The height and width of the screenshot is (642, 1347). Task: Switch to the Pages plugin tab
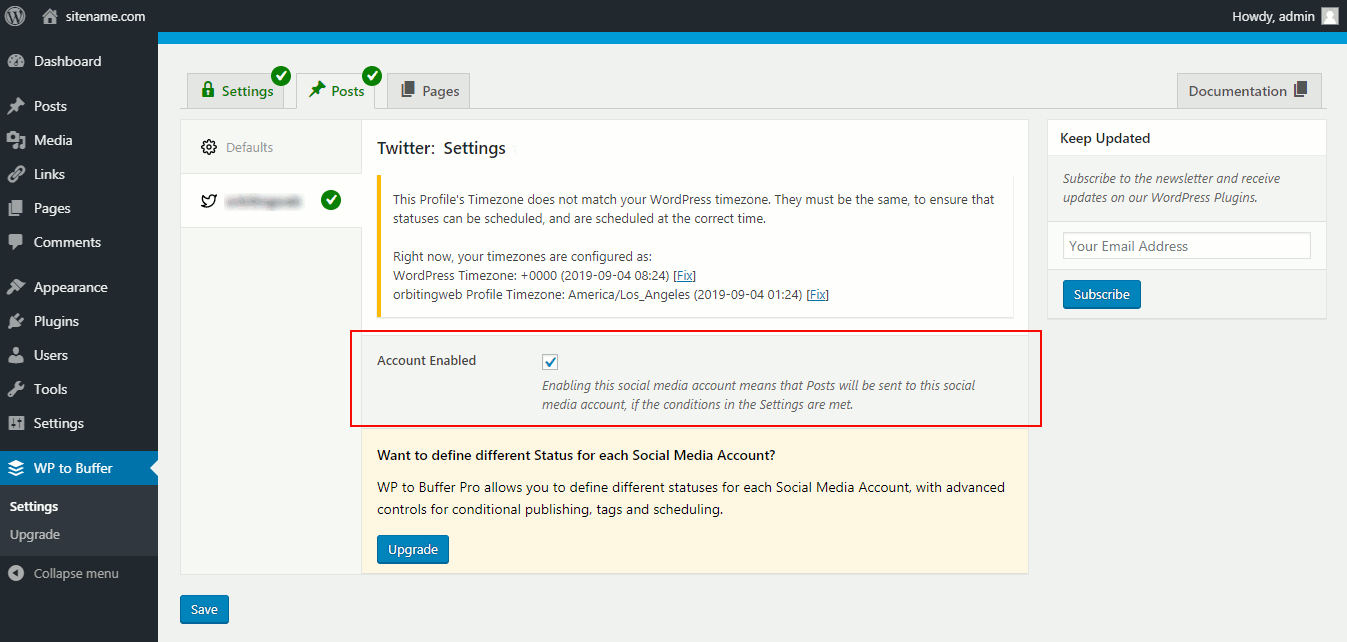coord(429,91)
